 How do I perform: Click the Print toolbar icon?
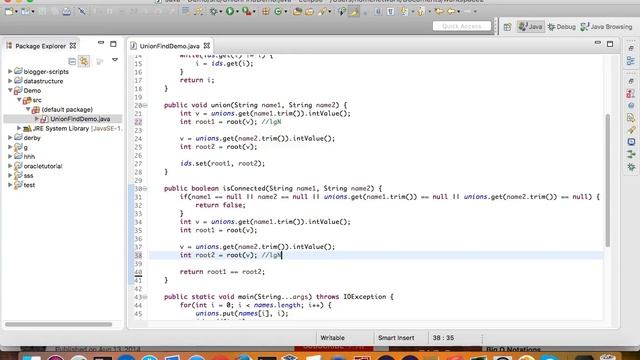pyautogui.click(x=67, y=12)
